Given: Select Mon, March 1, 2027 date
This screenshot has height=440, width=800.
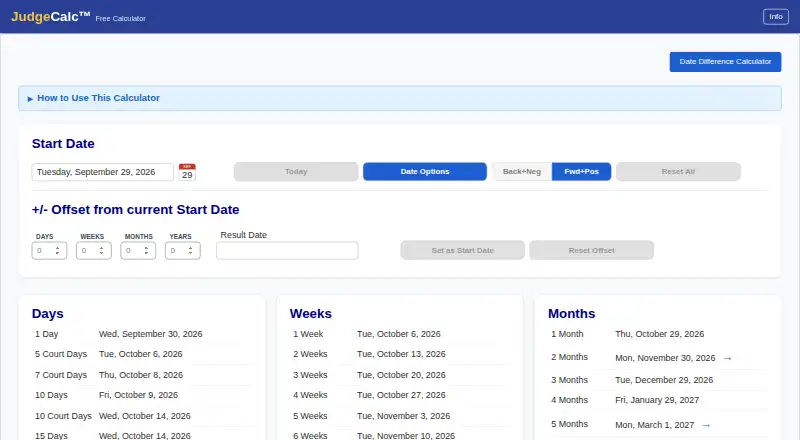Looking at the screenshot, I should click(654, 425).
